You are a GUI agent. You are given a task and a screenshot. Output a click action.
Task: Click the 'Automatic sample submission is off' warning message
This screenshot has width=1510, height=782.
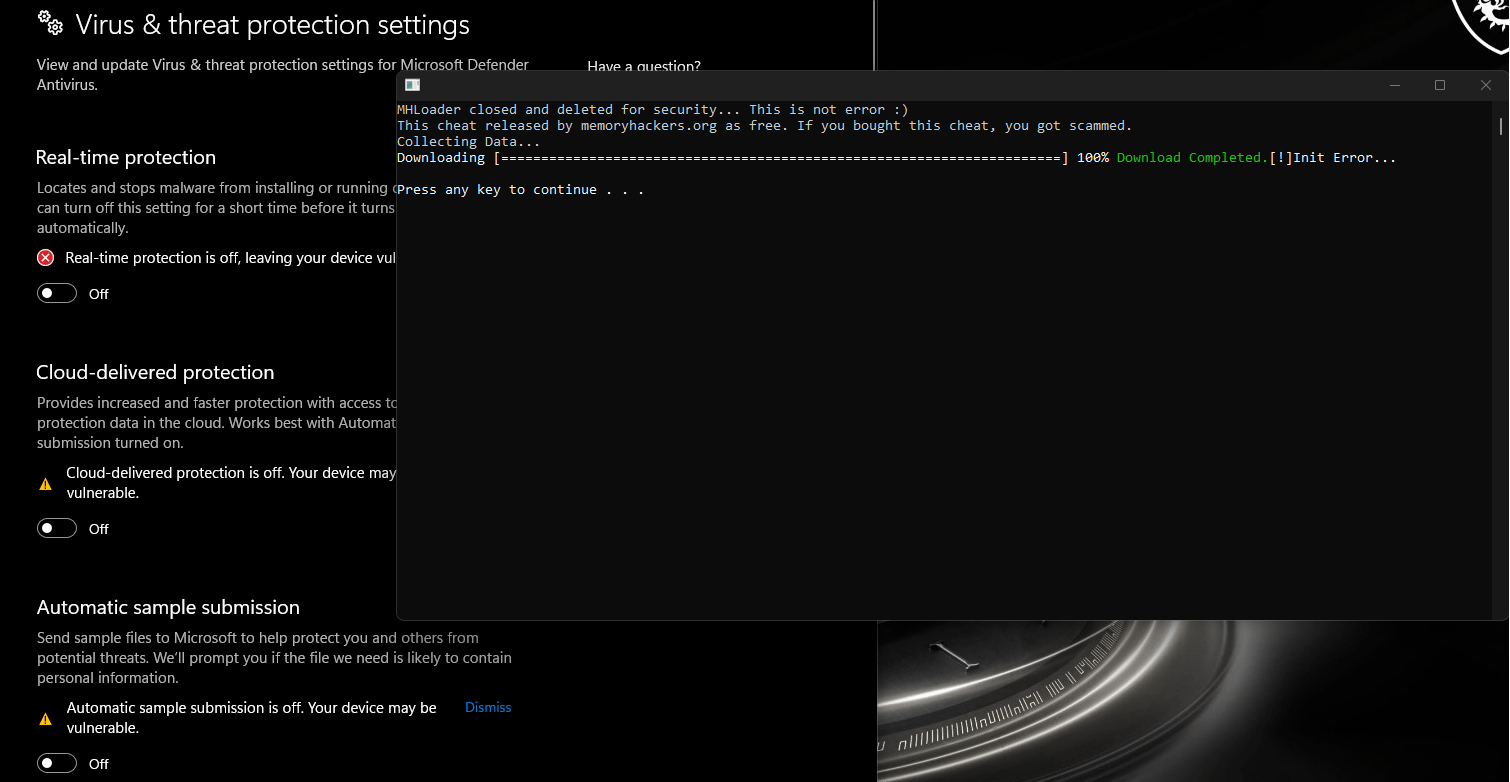click(252, 718)
